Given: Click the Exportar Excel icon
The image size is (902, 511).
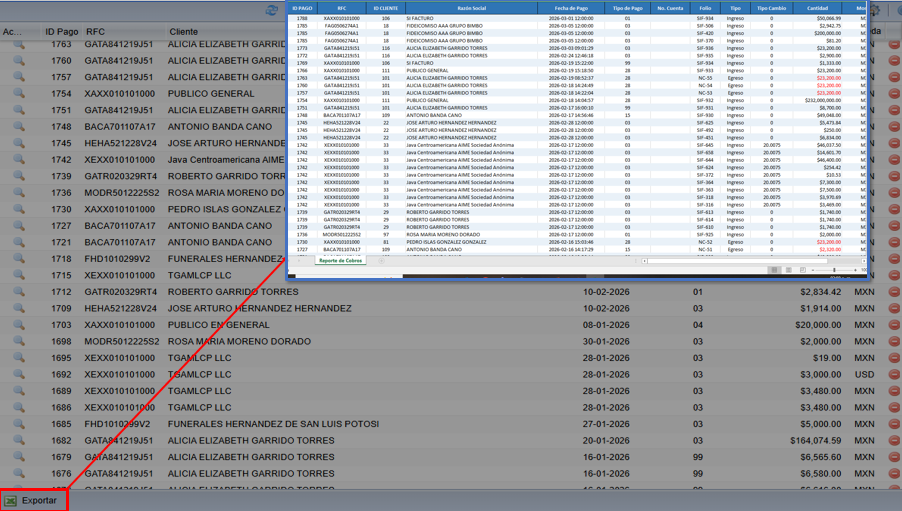Looking at the screenshot, I should coord(11,500).
